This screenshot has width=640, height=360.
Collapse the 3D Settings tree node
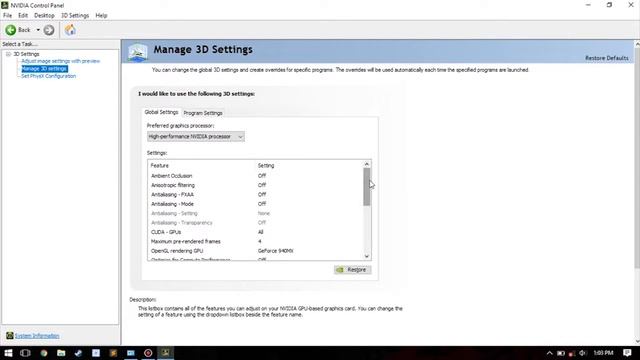[8, 54]
